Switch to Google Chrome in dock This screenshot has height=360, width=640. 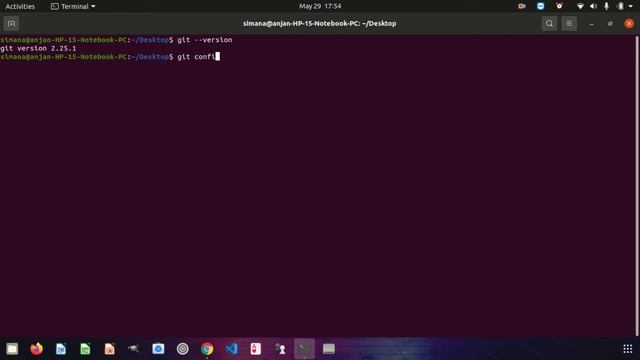tap(207, 349)
